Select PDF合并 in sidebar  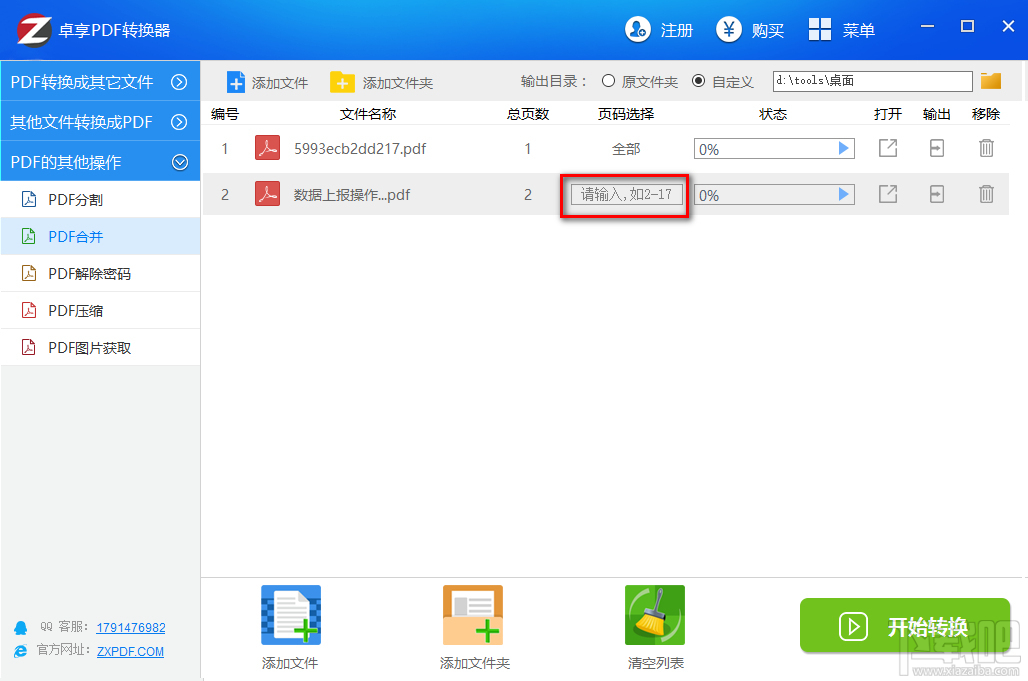point(100,236)
